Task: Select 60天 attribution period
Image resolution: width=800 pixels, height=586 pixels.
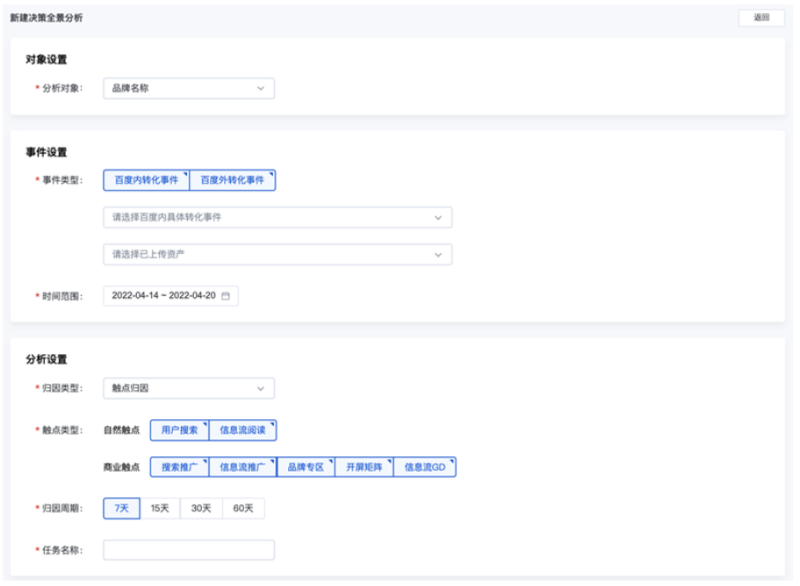Action: (243, 508)
